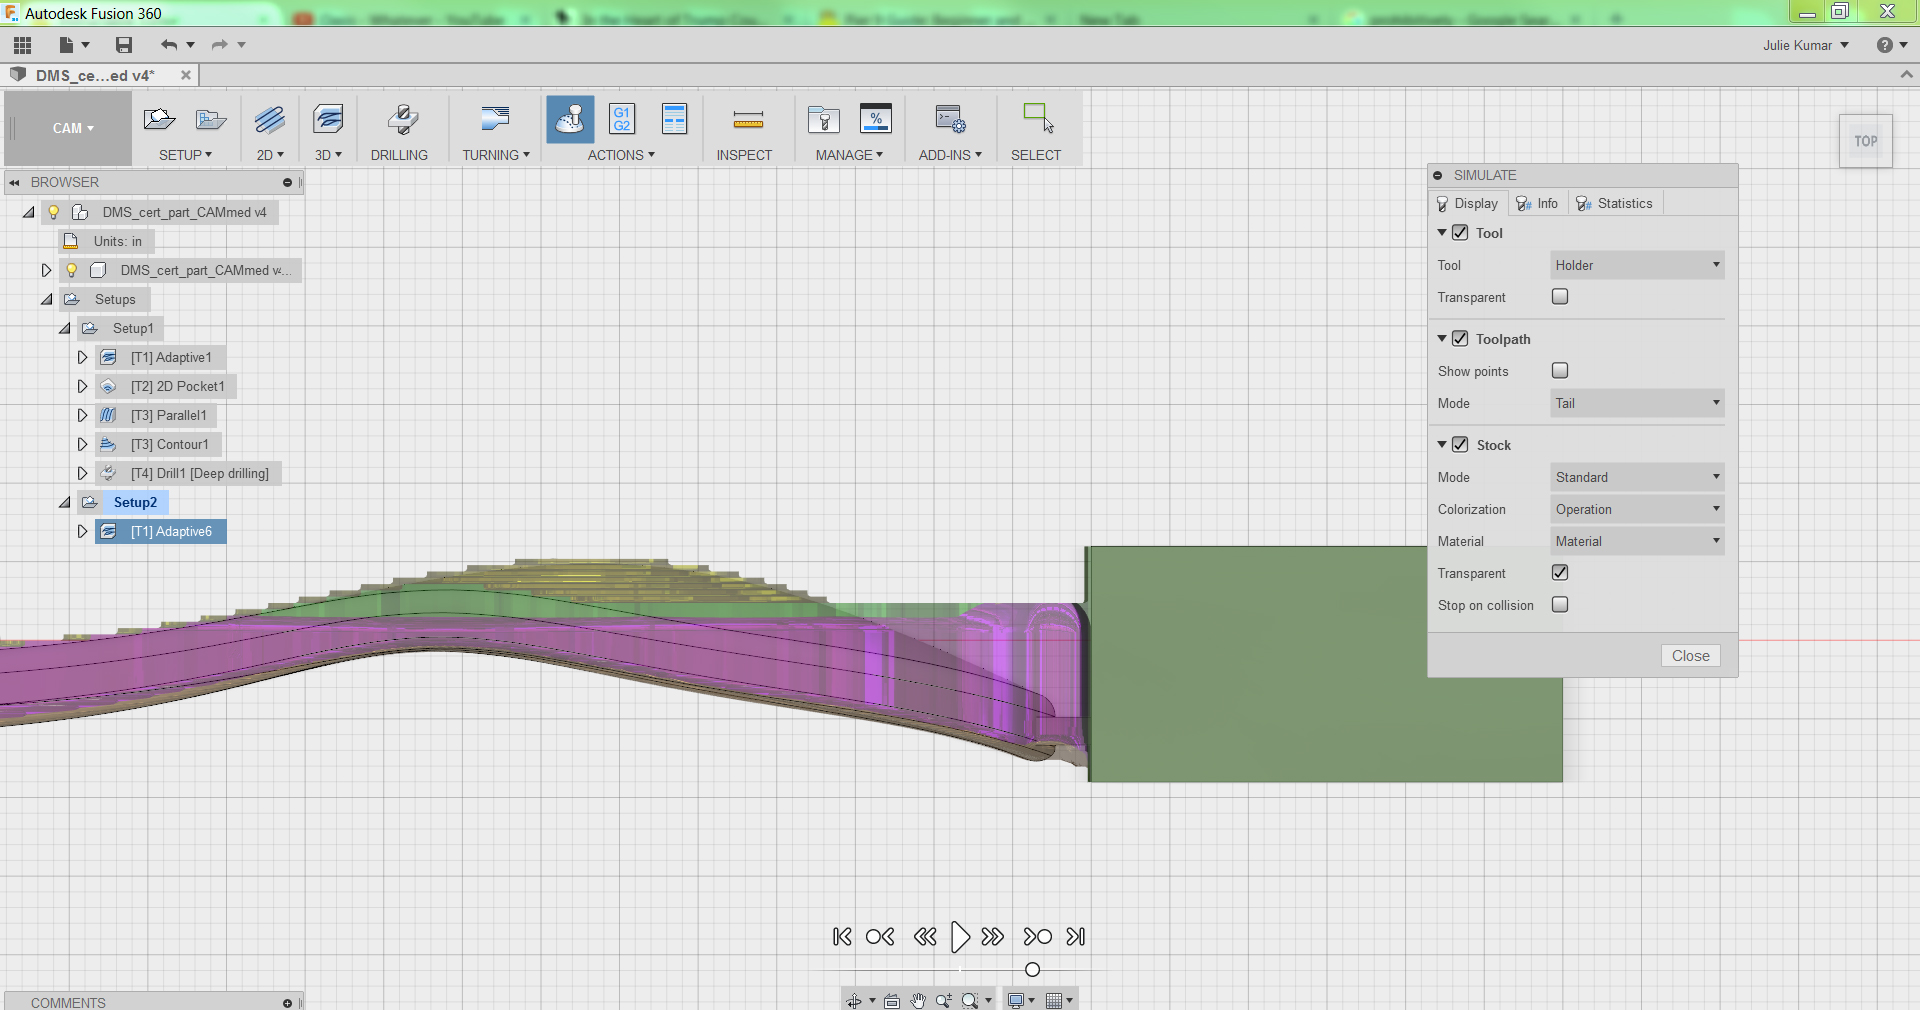Click the Simulate action icon
The height and width of the screenshot is (1010, 1920).
tap(570, 120)
